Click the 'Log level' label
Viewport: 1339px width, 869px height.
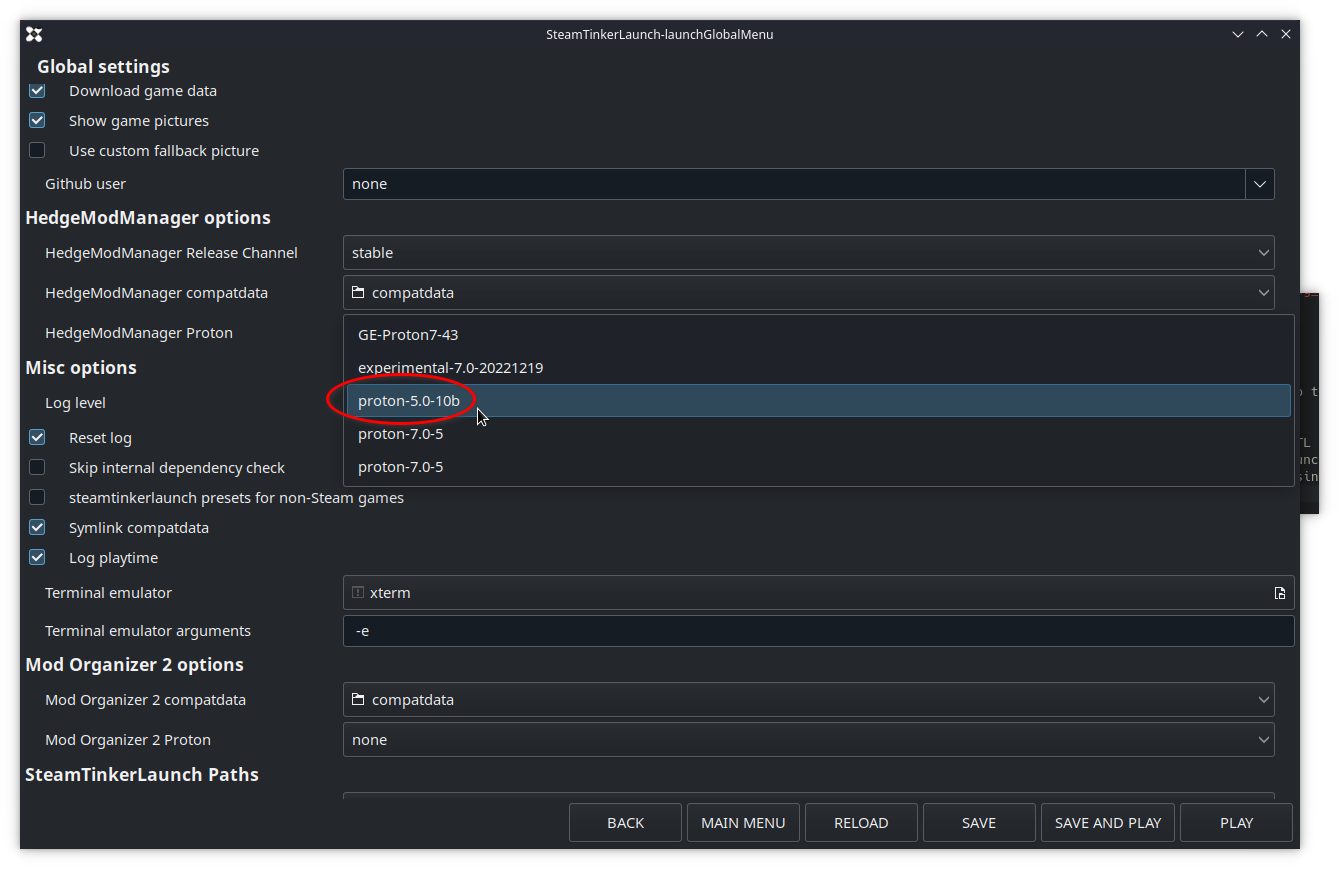click(x=75, y=403)
